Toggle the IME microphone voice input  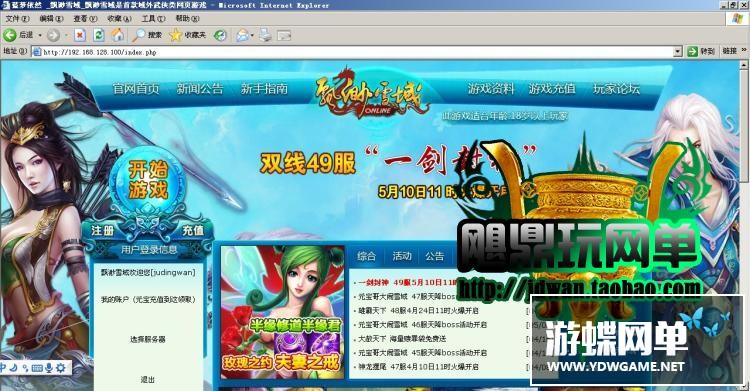point(49,368)
